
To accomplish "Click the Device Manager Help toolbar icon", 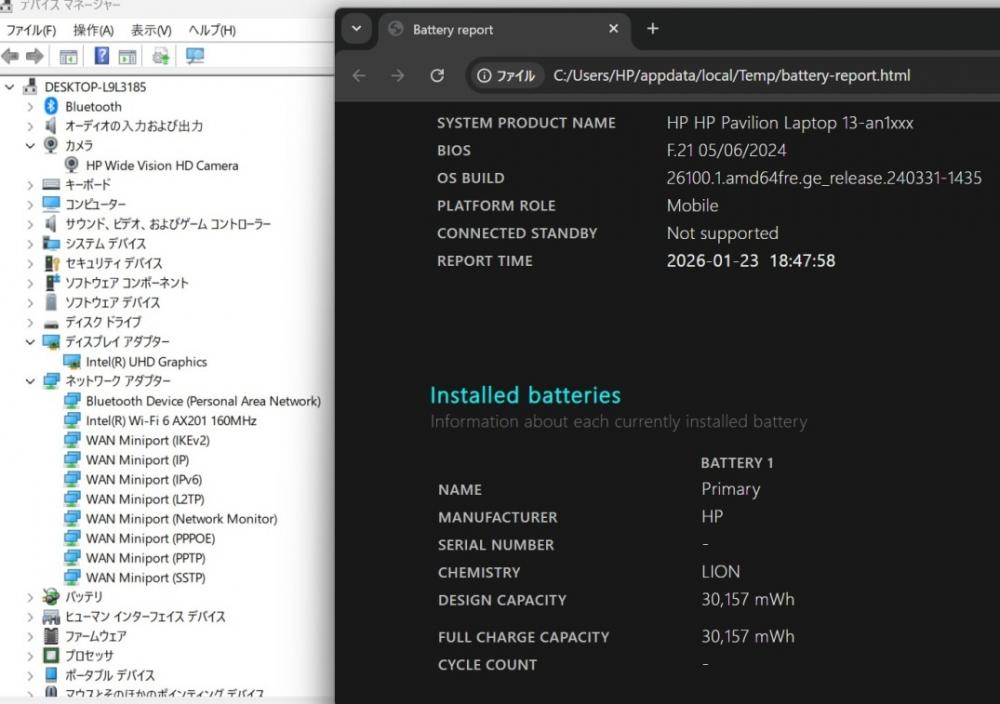I will pos(102,56).
